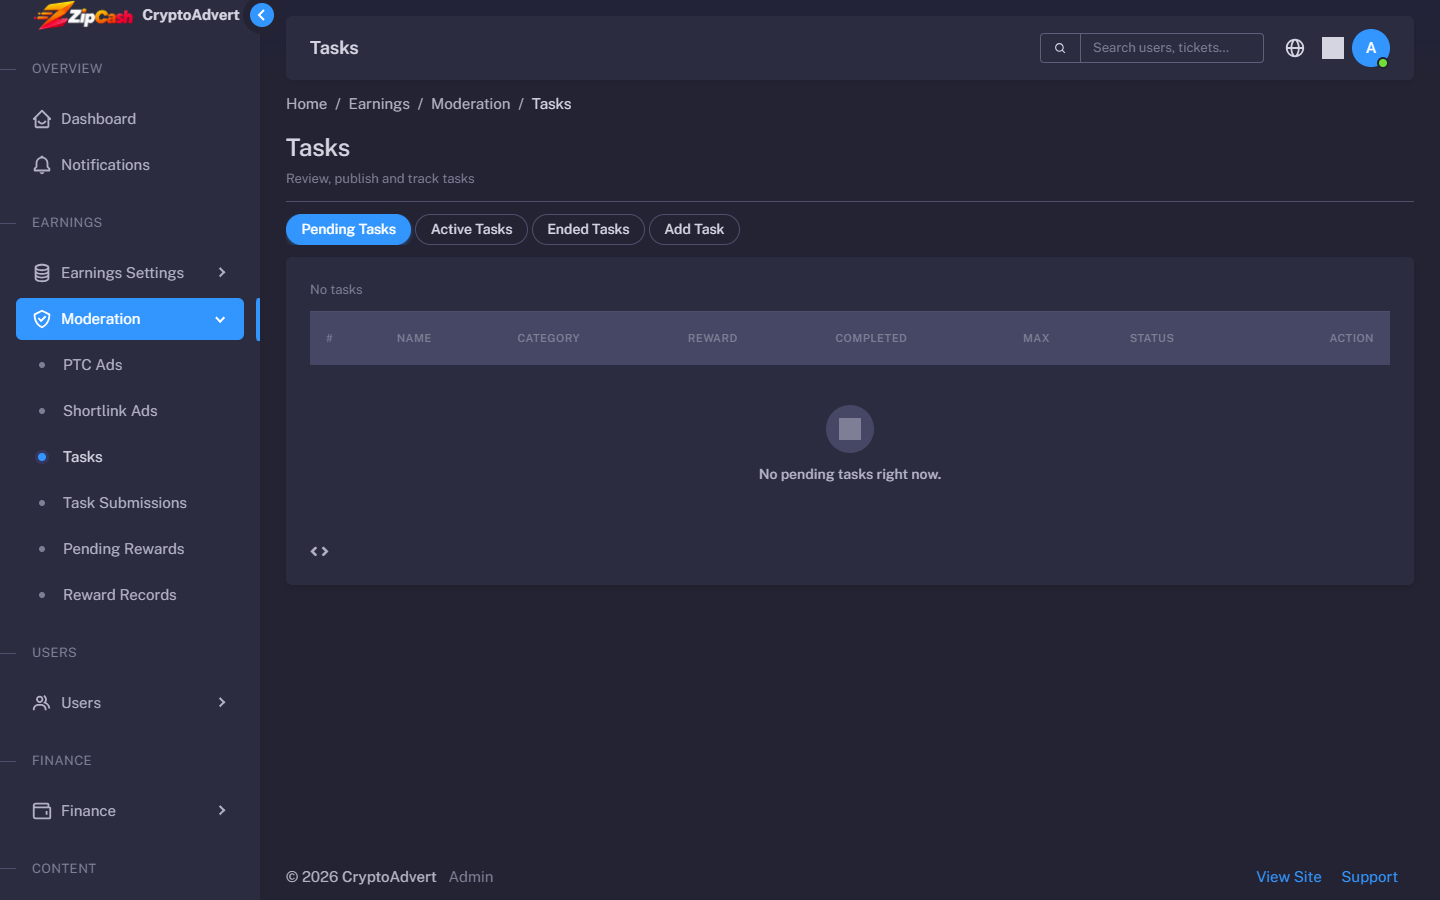Click the Dashboard home icon
The width and height of the screenshot is (1440, 900).
42,119
